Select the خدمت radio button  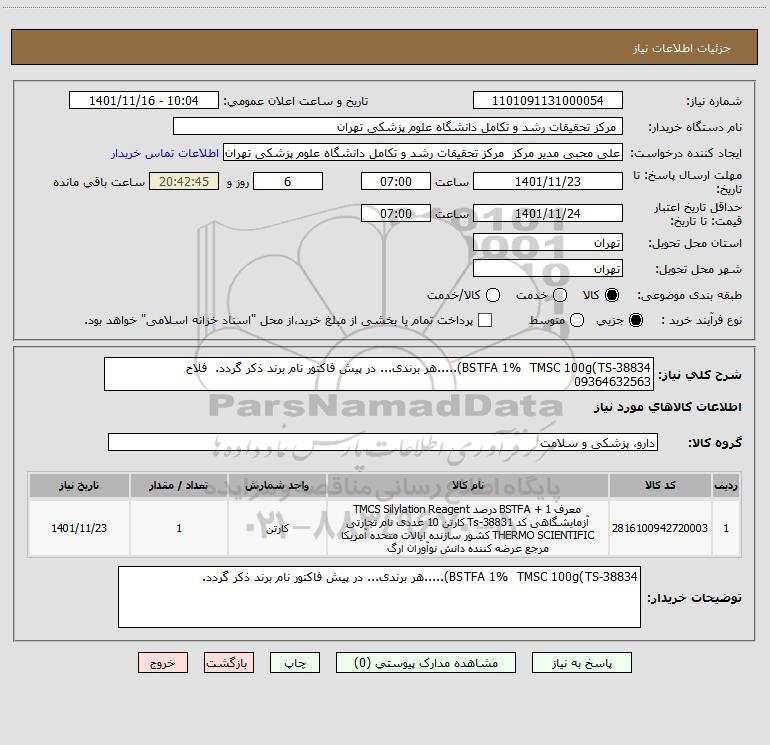pyautogui.click(x=560, y=295)
